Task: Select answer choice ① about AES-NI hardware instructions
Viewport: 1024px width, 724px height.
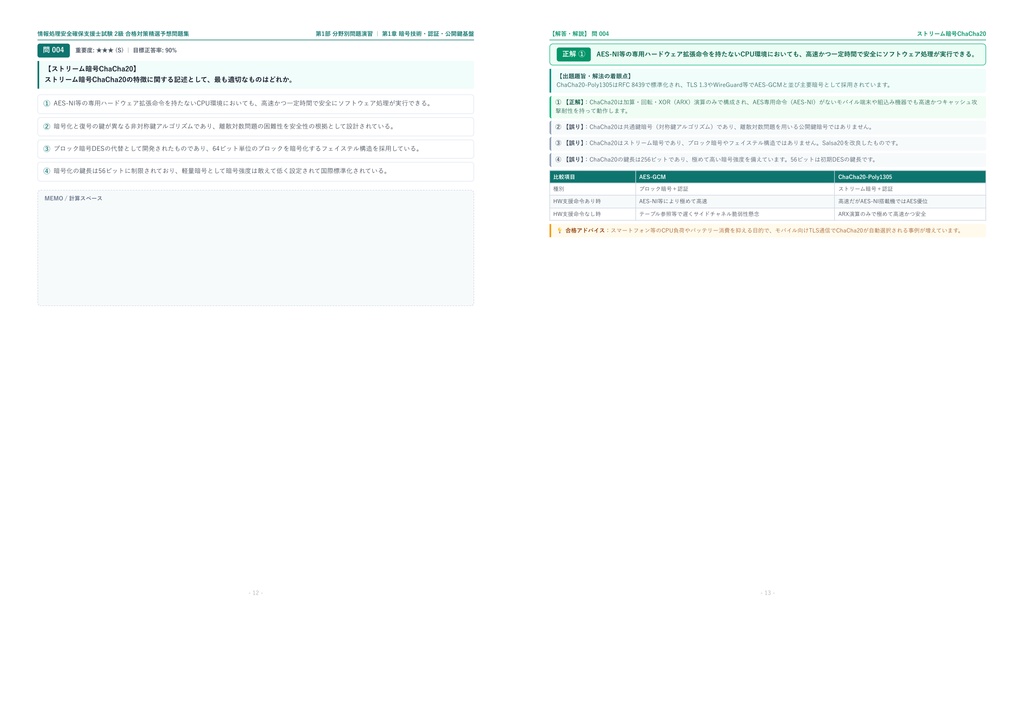Action: pos(255,104)
